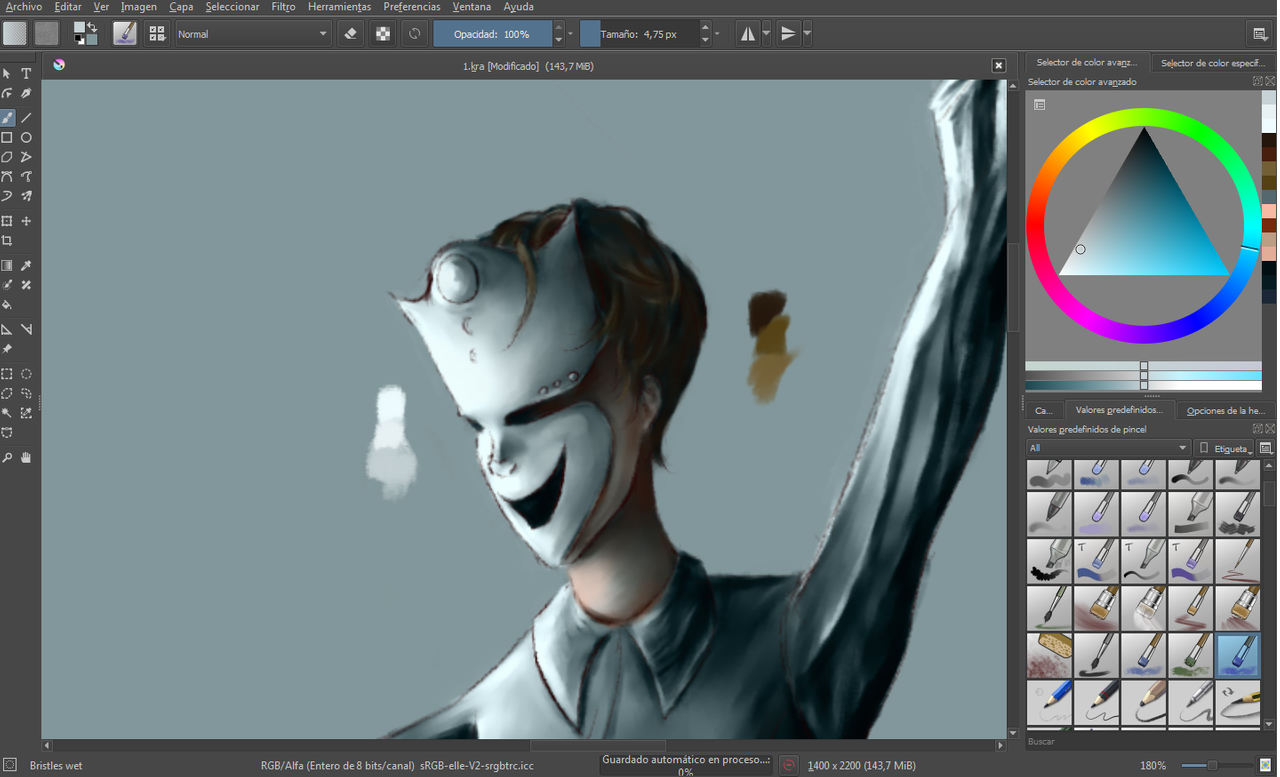Select the Reference Images pin tool
The image size is (1280, 777).
click(7, 349)
